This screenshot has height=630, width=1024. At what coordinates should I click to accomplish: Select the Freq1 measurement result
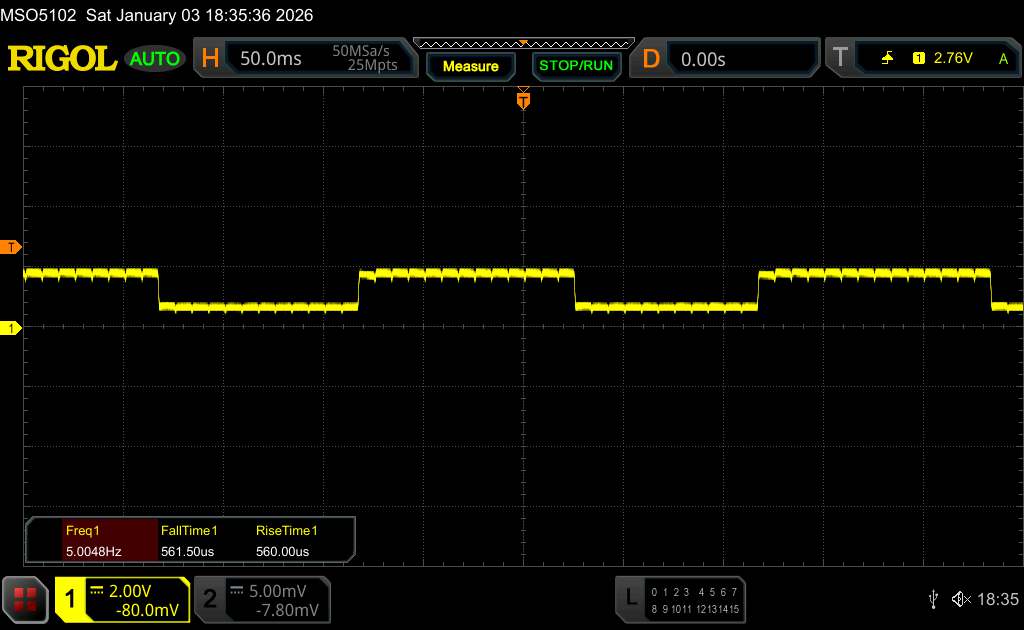click(92, 541)
